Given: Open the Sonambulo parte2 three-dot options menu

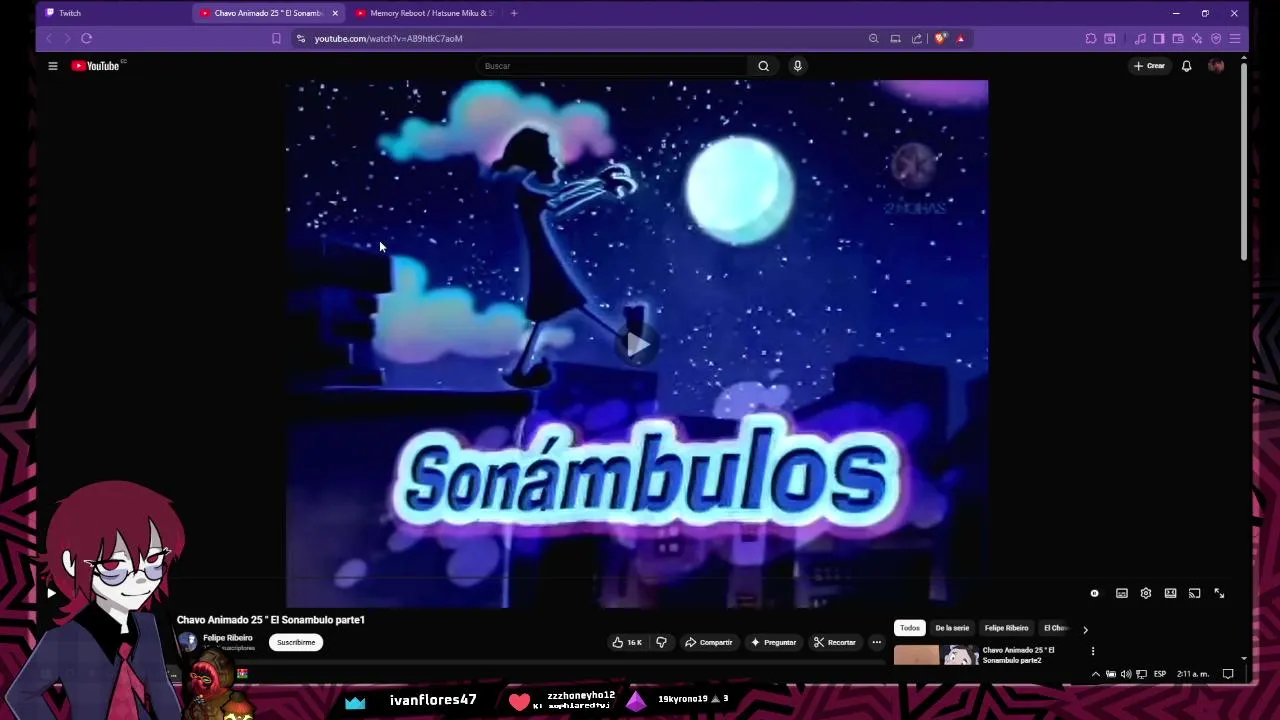Looking at the screenshot, I should point(1092,651).
